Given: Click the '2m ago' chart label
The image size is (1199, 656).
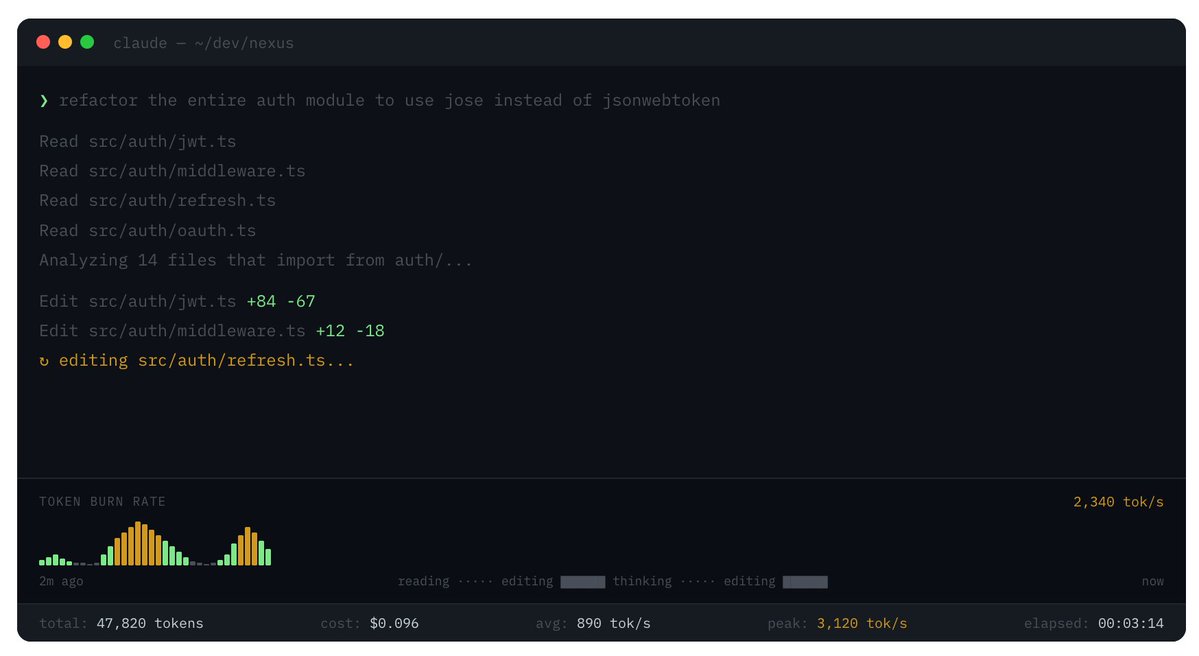Looking at the screenshot, I should coord(61,581).
